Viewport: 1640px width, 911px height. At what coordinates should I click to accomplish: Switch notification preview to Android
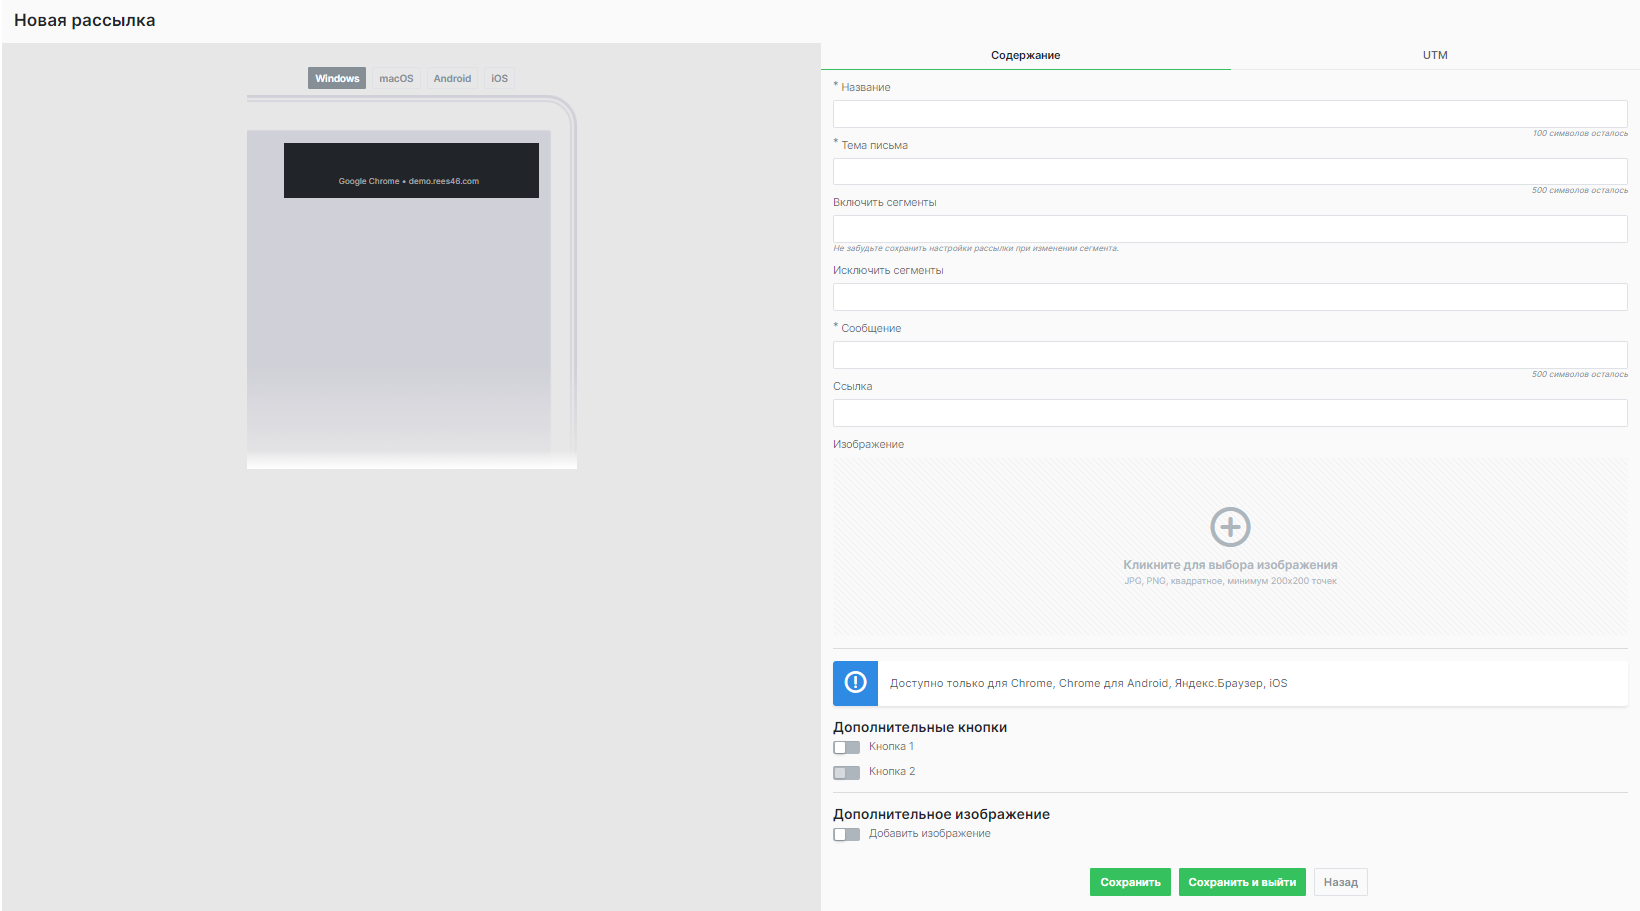[452, 77]
